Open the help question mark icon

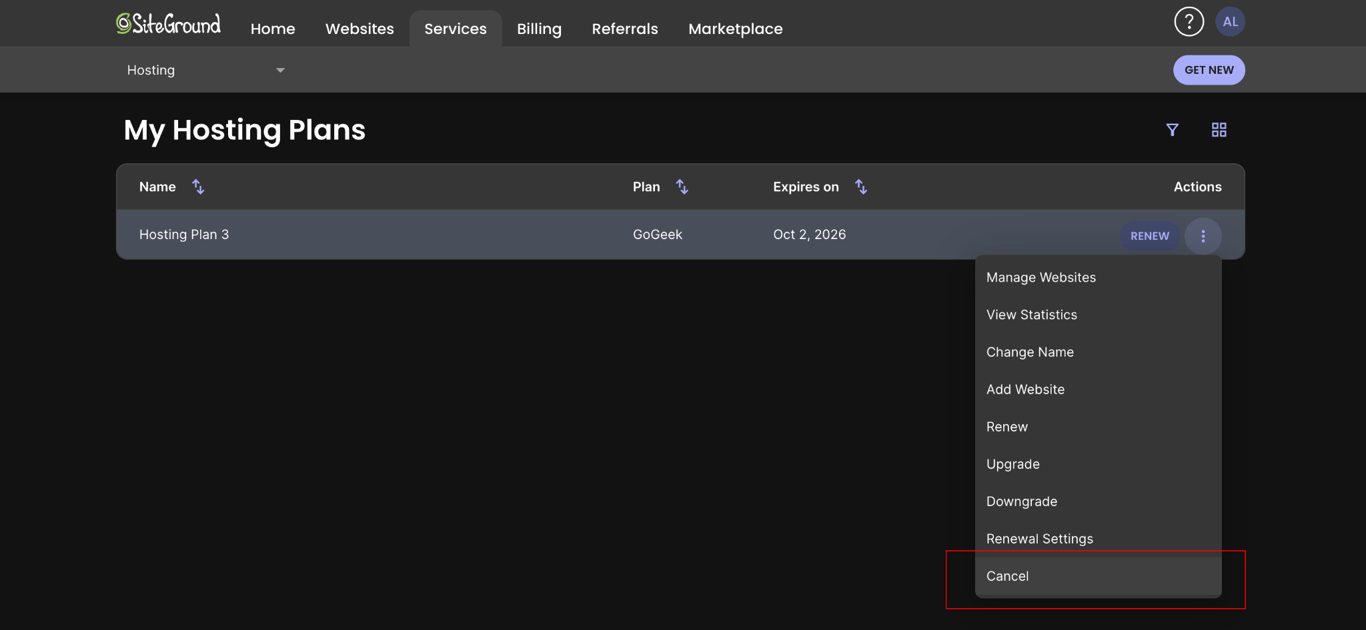coord(1189,21)
